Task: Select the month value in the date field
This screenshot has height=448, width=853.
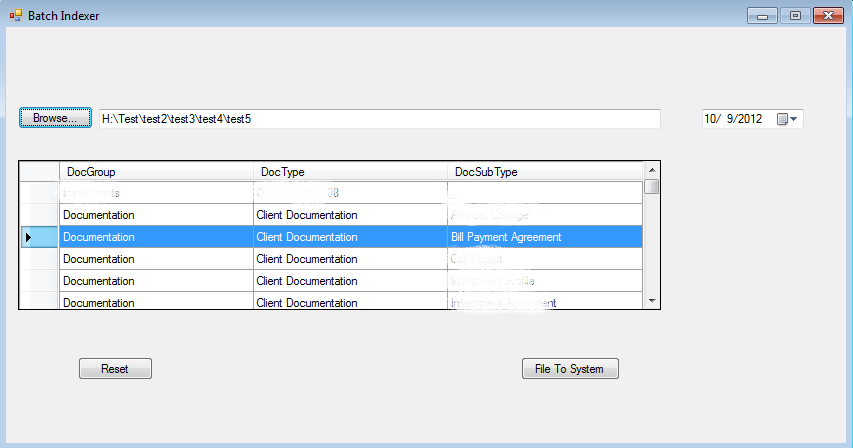Action: click(x=712, y=119)
